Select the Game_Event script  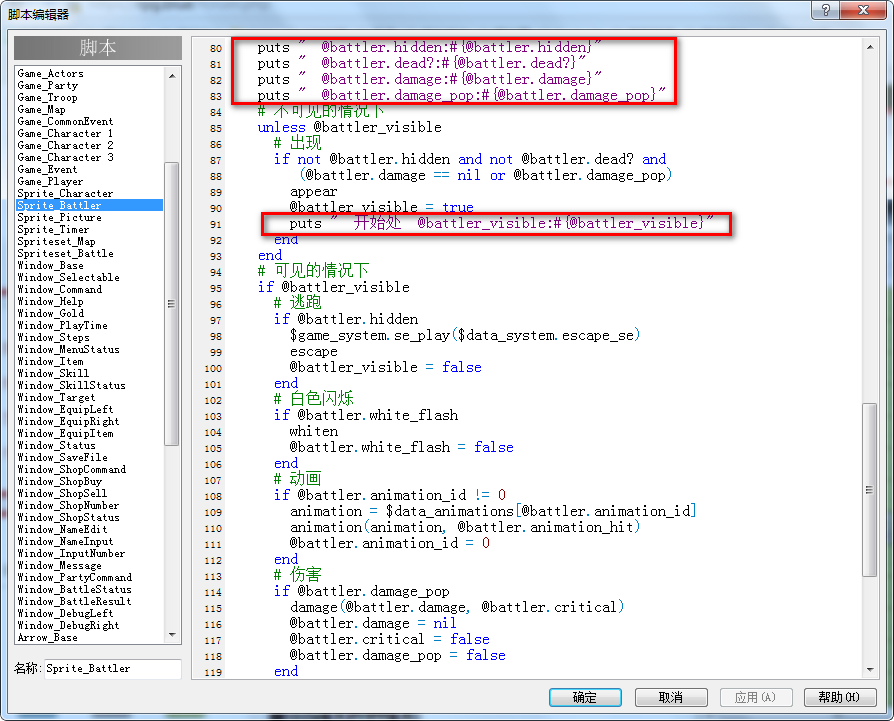pyautogui.click(x=48, y=169)
